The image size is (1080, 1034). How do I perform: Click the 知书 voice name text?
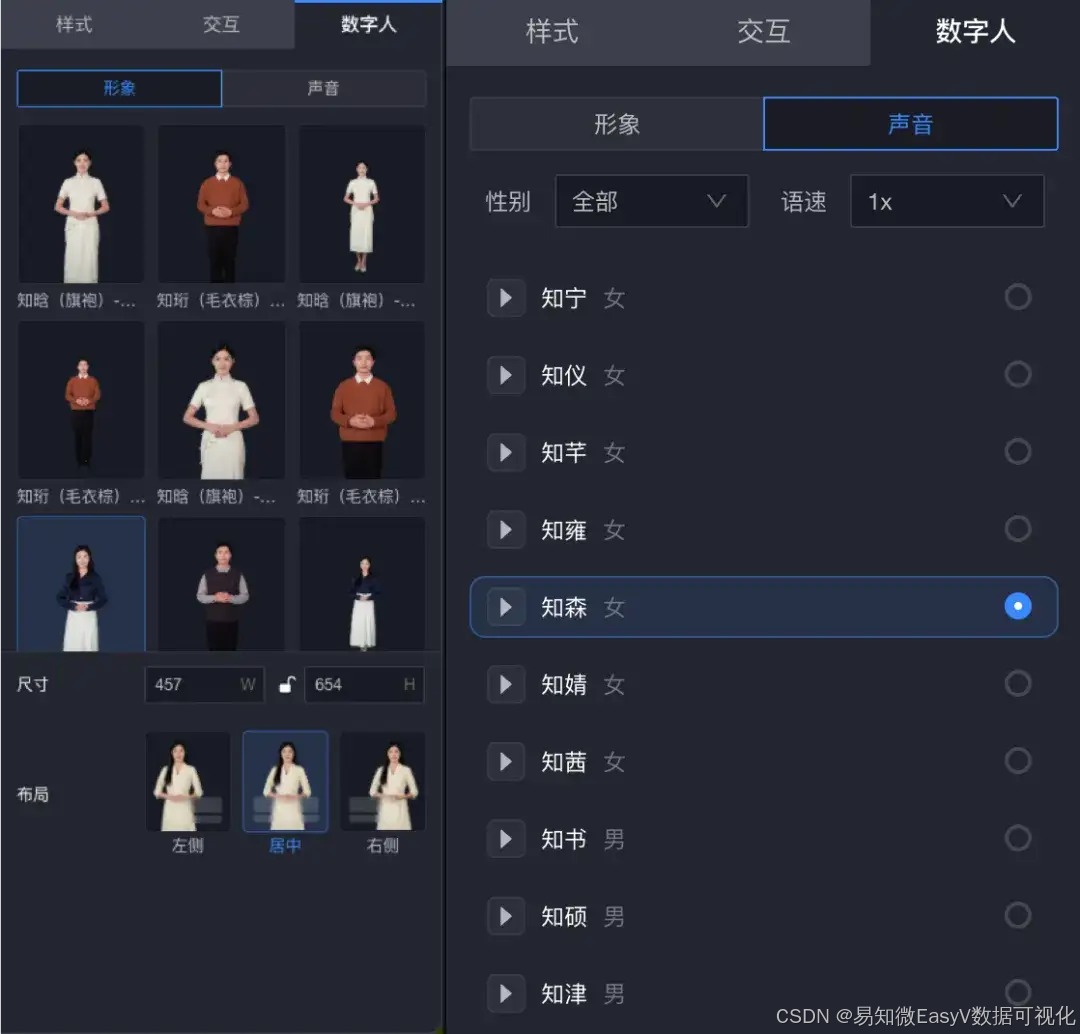pos(563,839)
